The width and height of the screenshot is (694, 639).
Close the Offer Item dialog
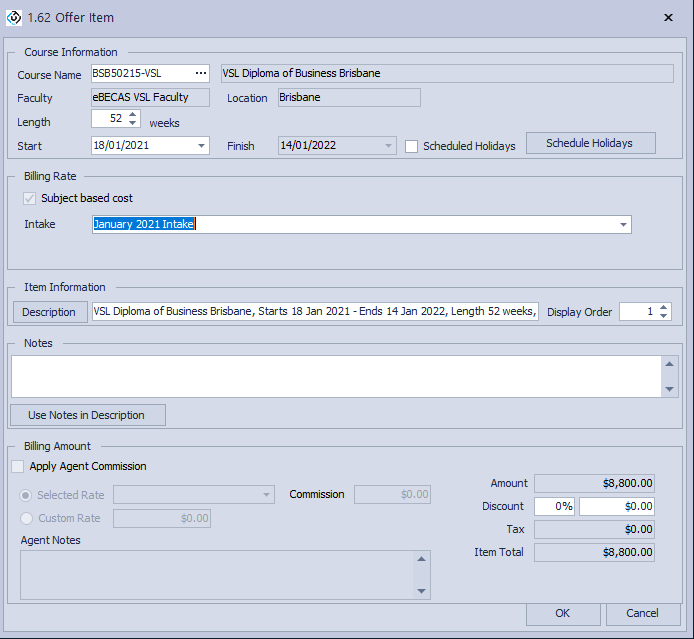click(x=668, y=17)
